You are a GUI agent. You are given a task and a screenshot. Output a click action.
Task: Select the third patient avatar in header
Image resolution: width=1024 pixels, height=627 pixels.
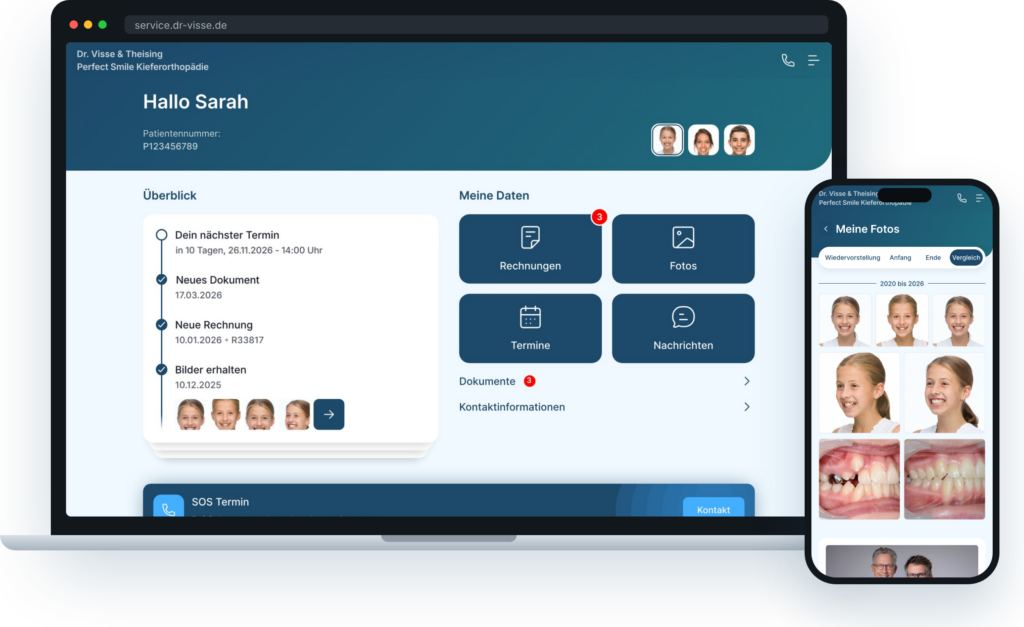click(x=739, y=140)
